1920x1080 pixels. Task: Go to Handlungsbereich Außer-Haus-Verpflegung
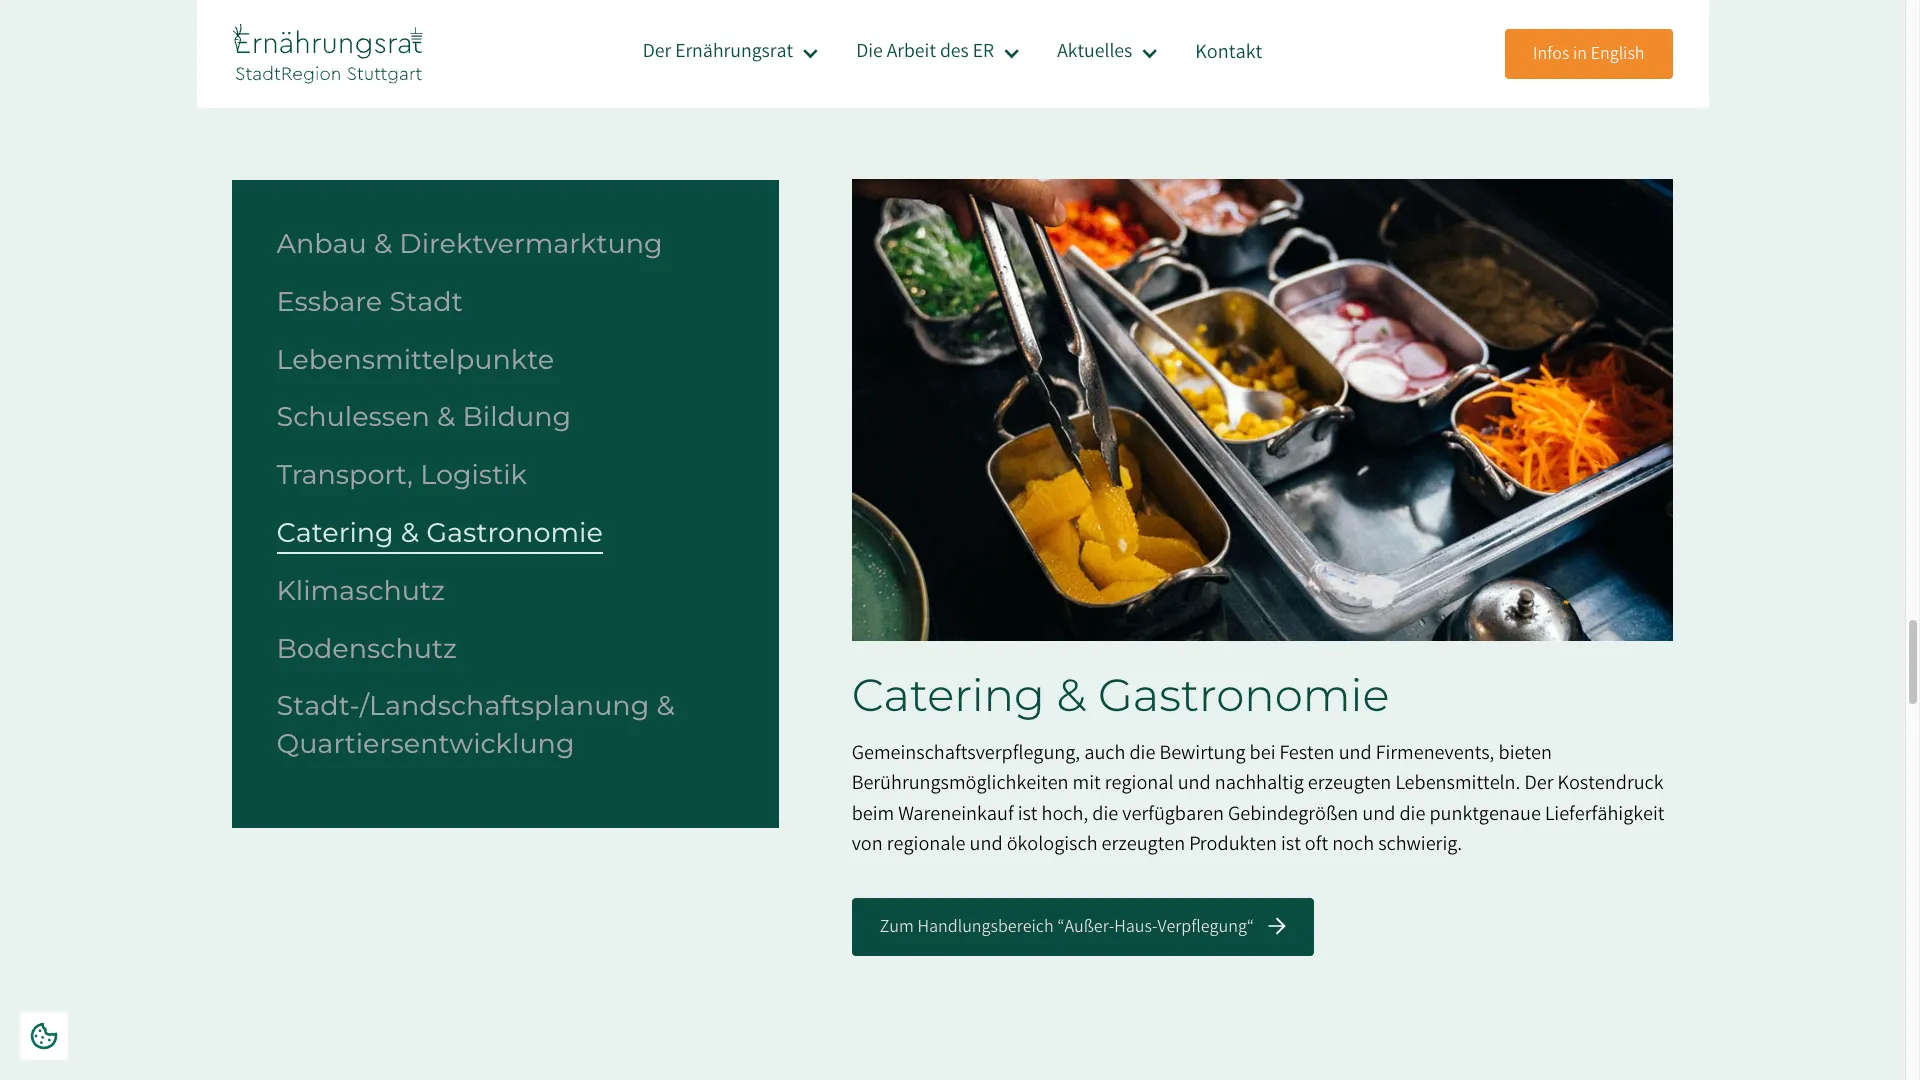[1082, 927]
